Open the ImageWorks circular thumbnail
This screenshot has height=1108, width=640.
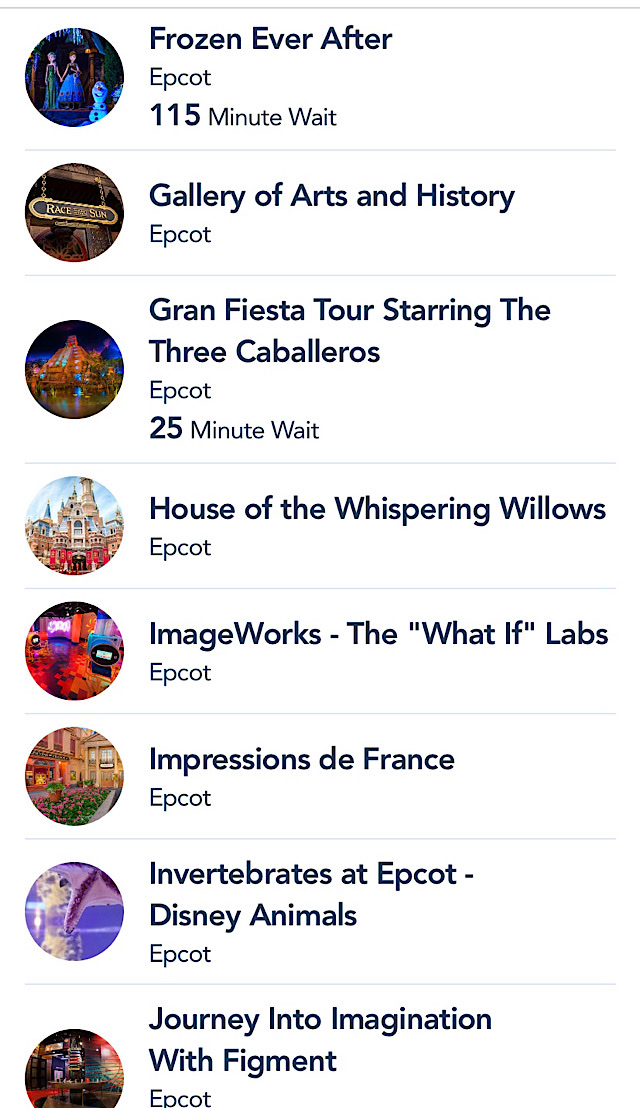click(74, 650)
